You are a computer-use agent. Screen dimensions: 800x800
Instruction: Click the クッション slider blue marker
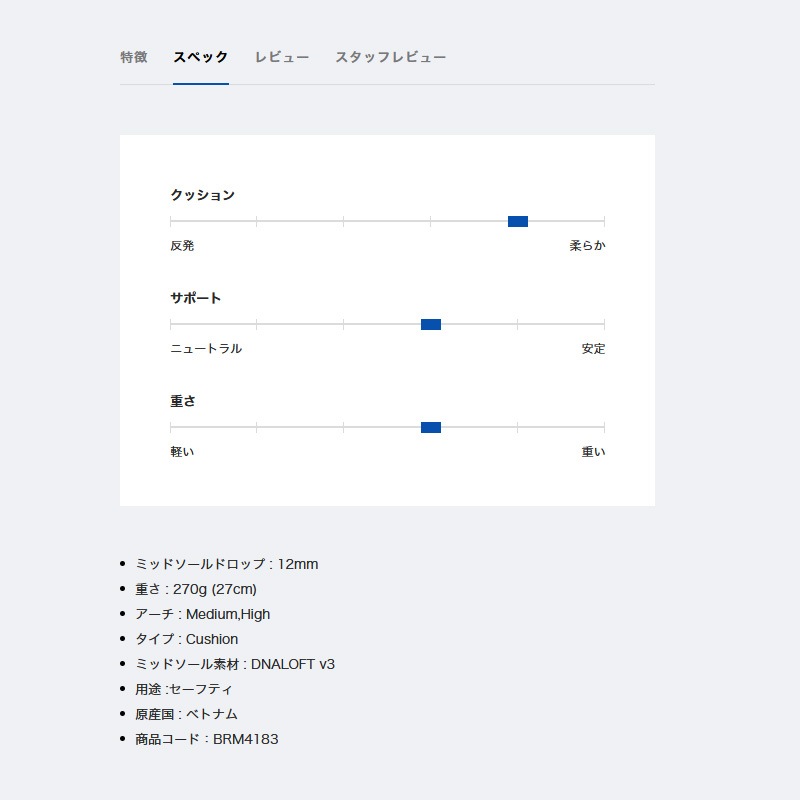click(x=517, y=221)
